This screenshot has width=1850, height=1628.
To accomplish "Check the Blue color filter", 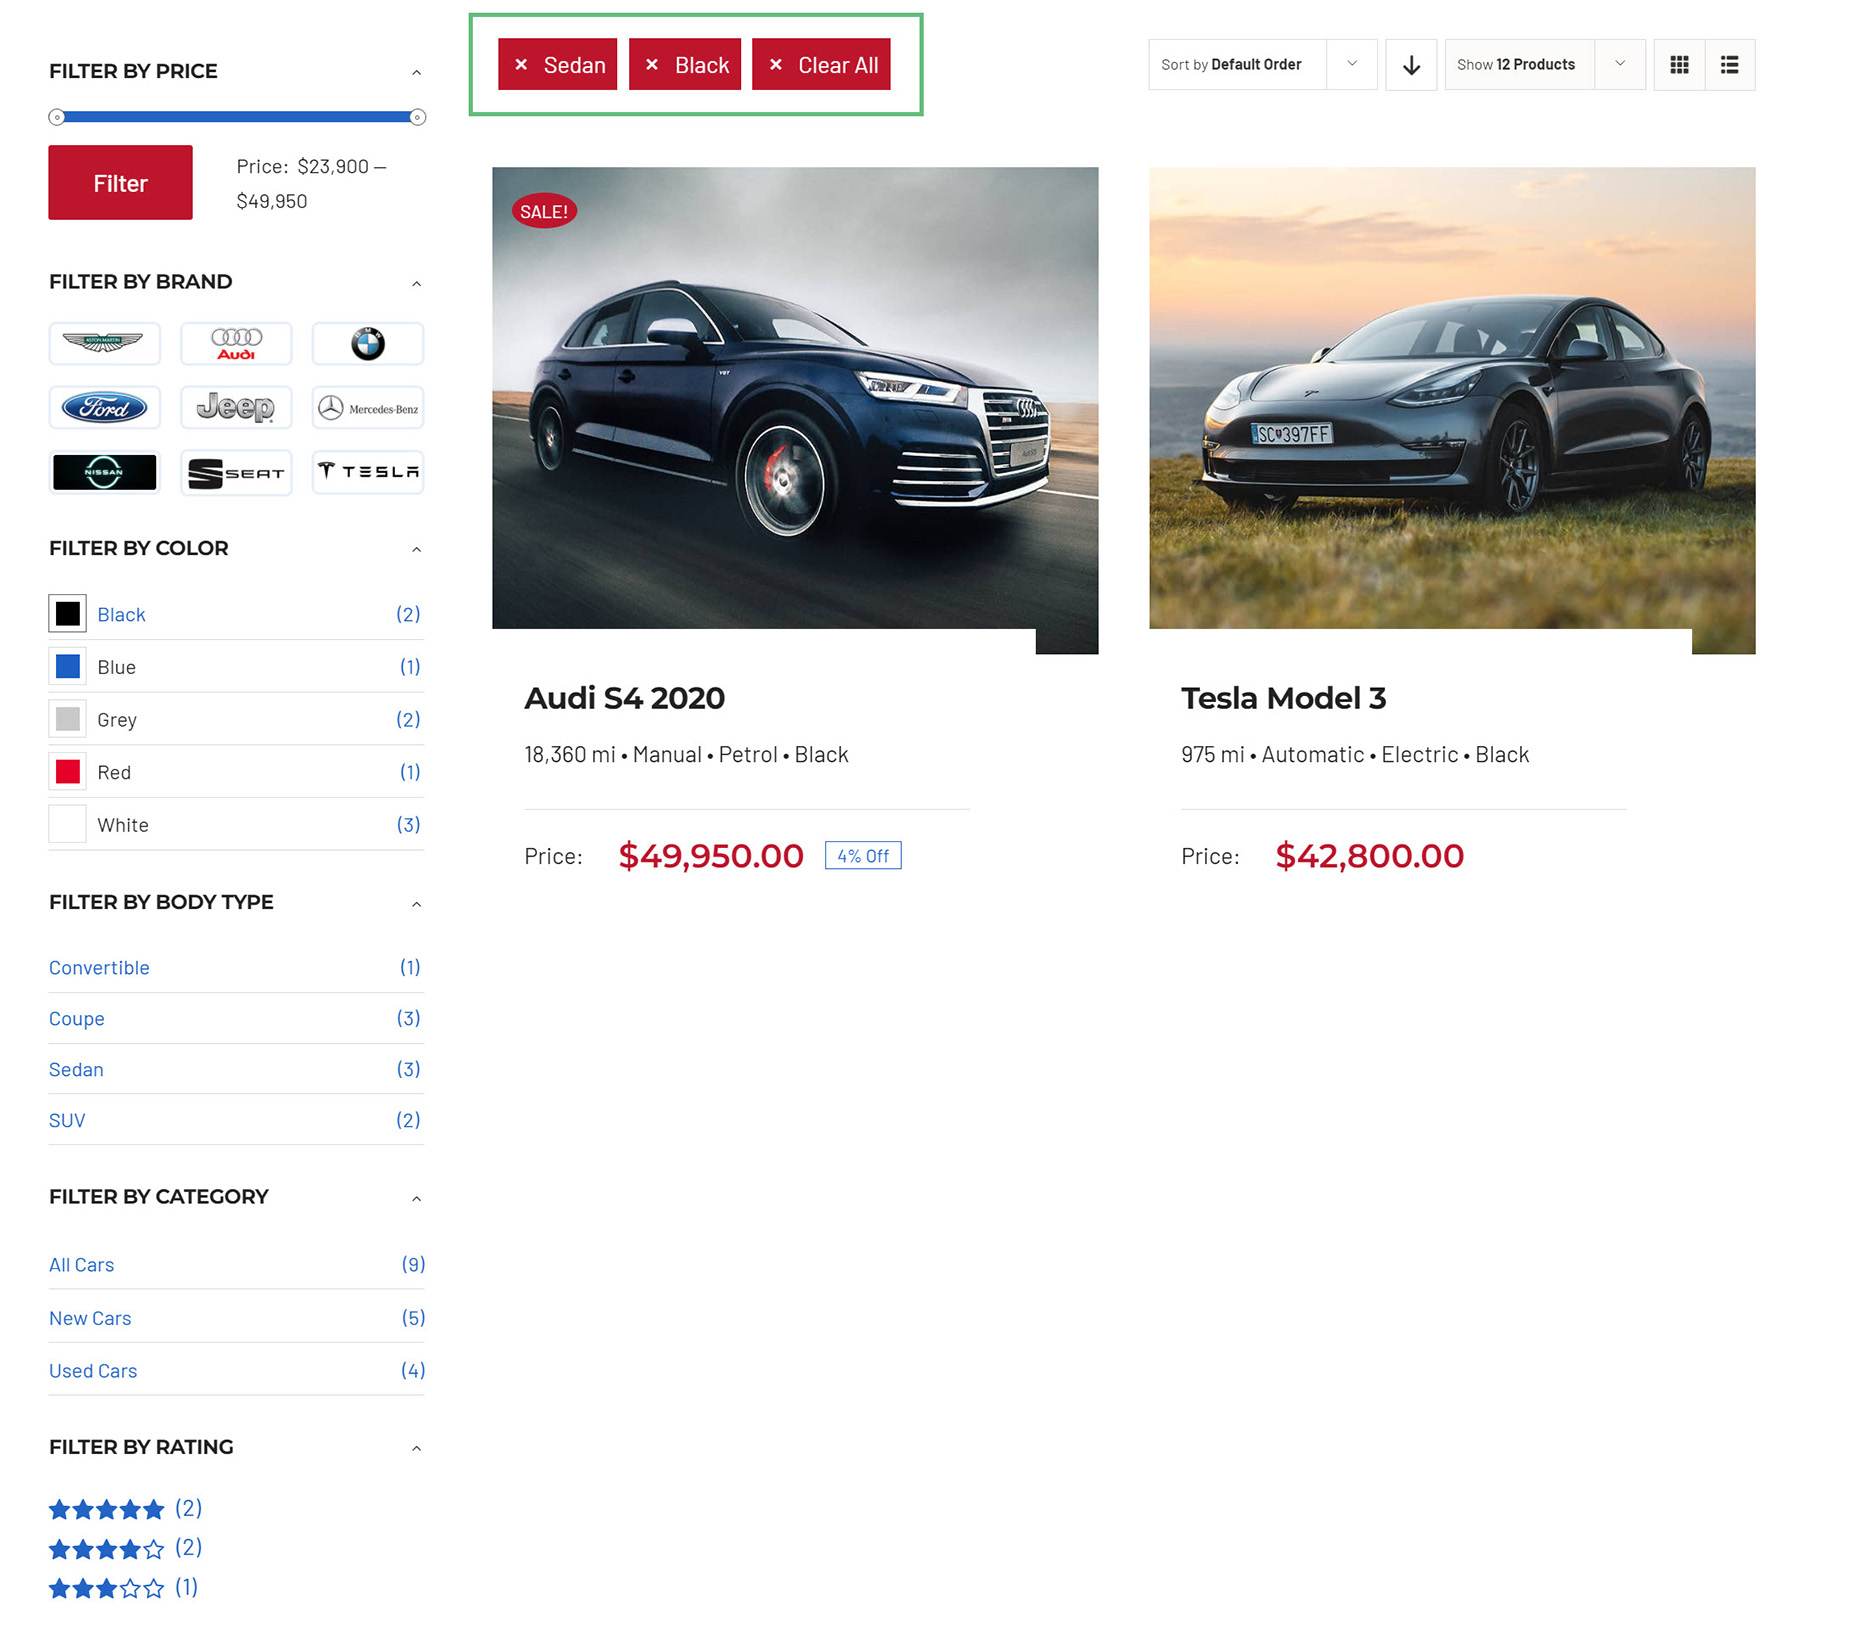I will (x=67, y=666).
